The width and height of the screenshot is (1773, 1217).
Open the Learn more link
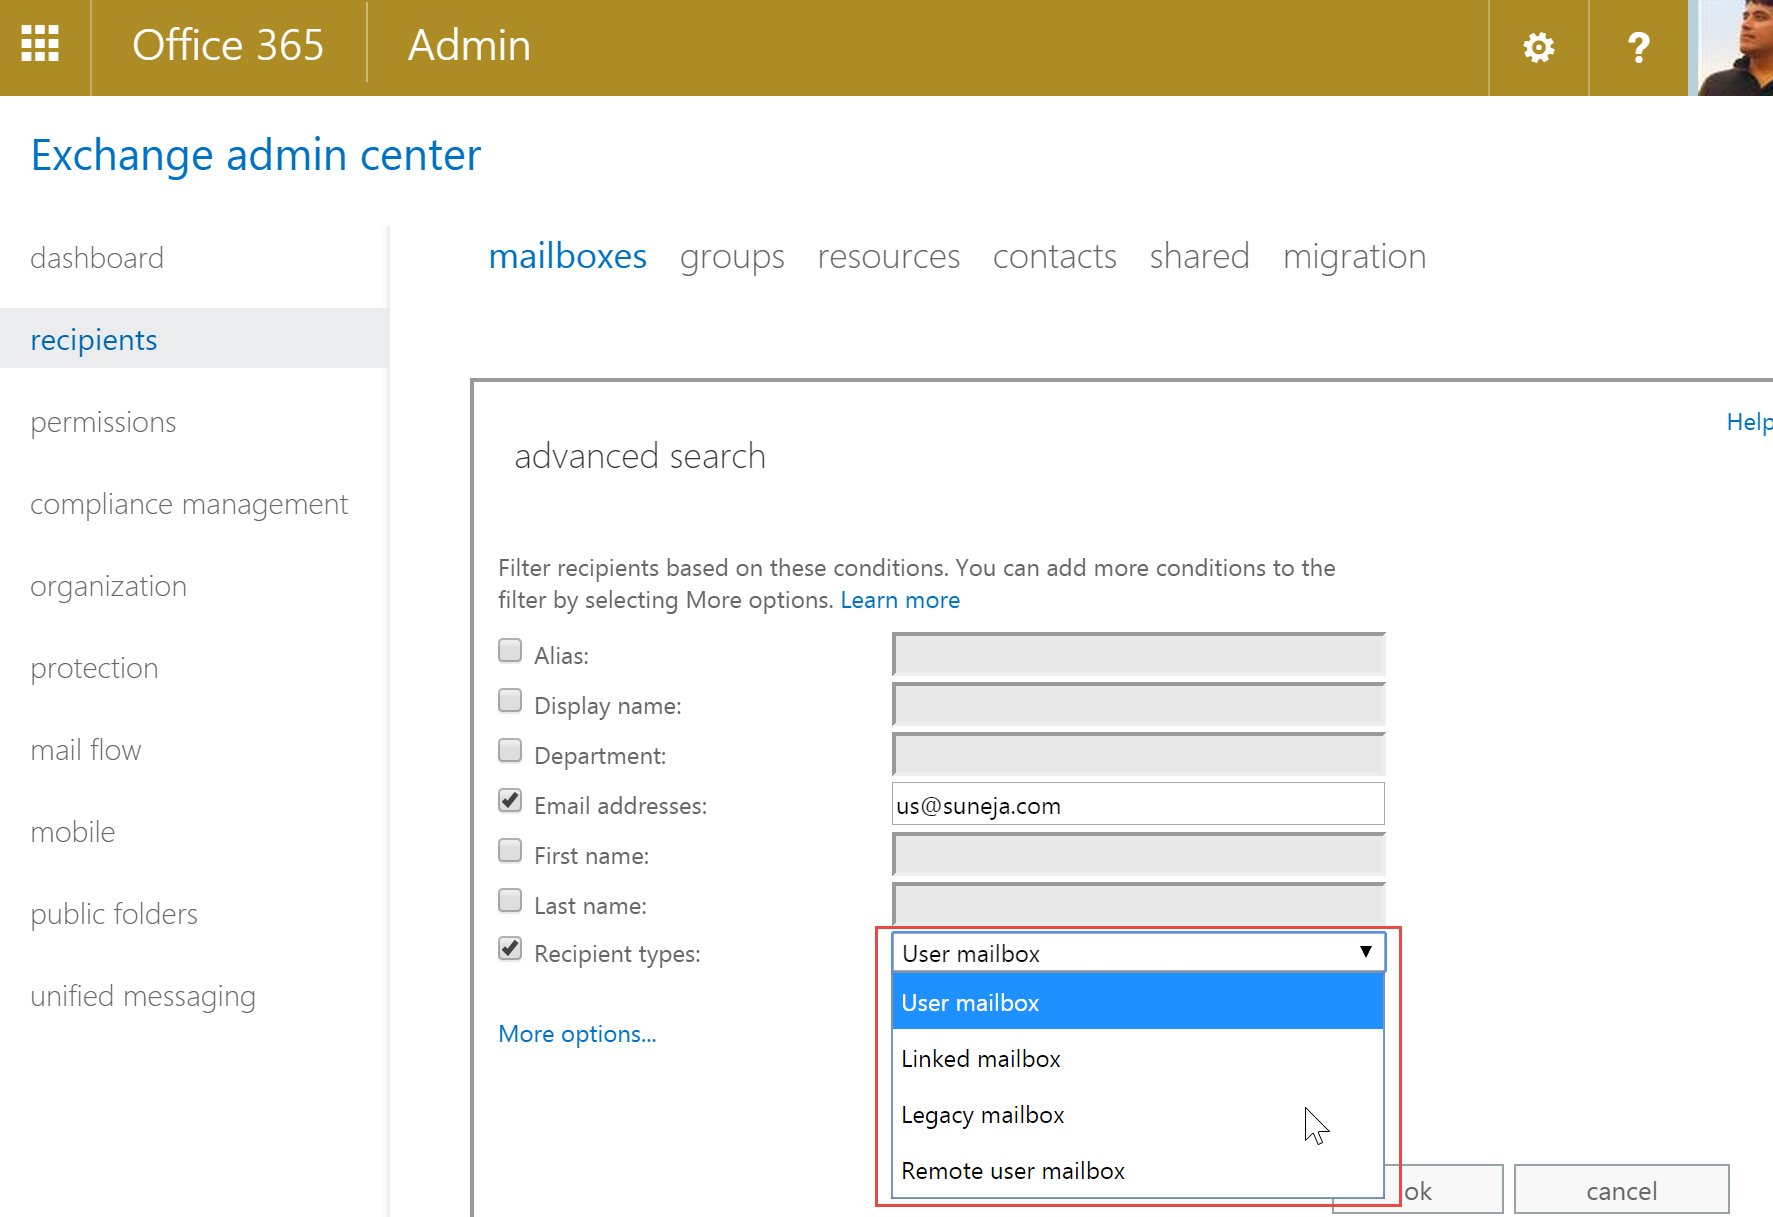(900, 600)
